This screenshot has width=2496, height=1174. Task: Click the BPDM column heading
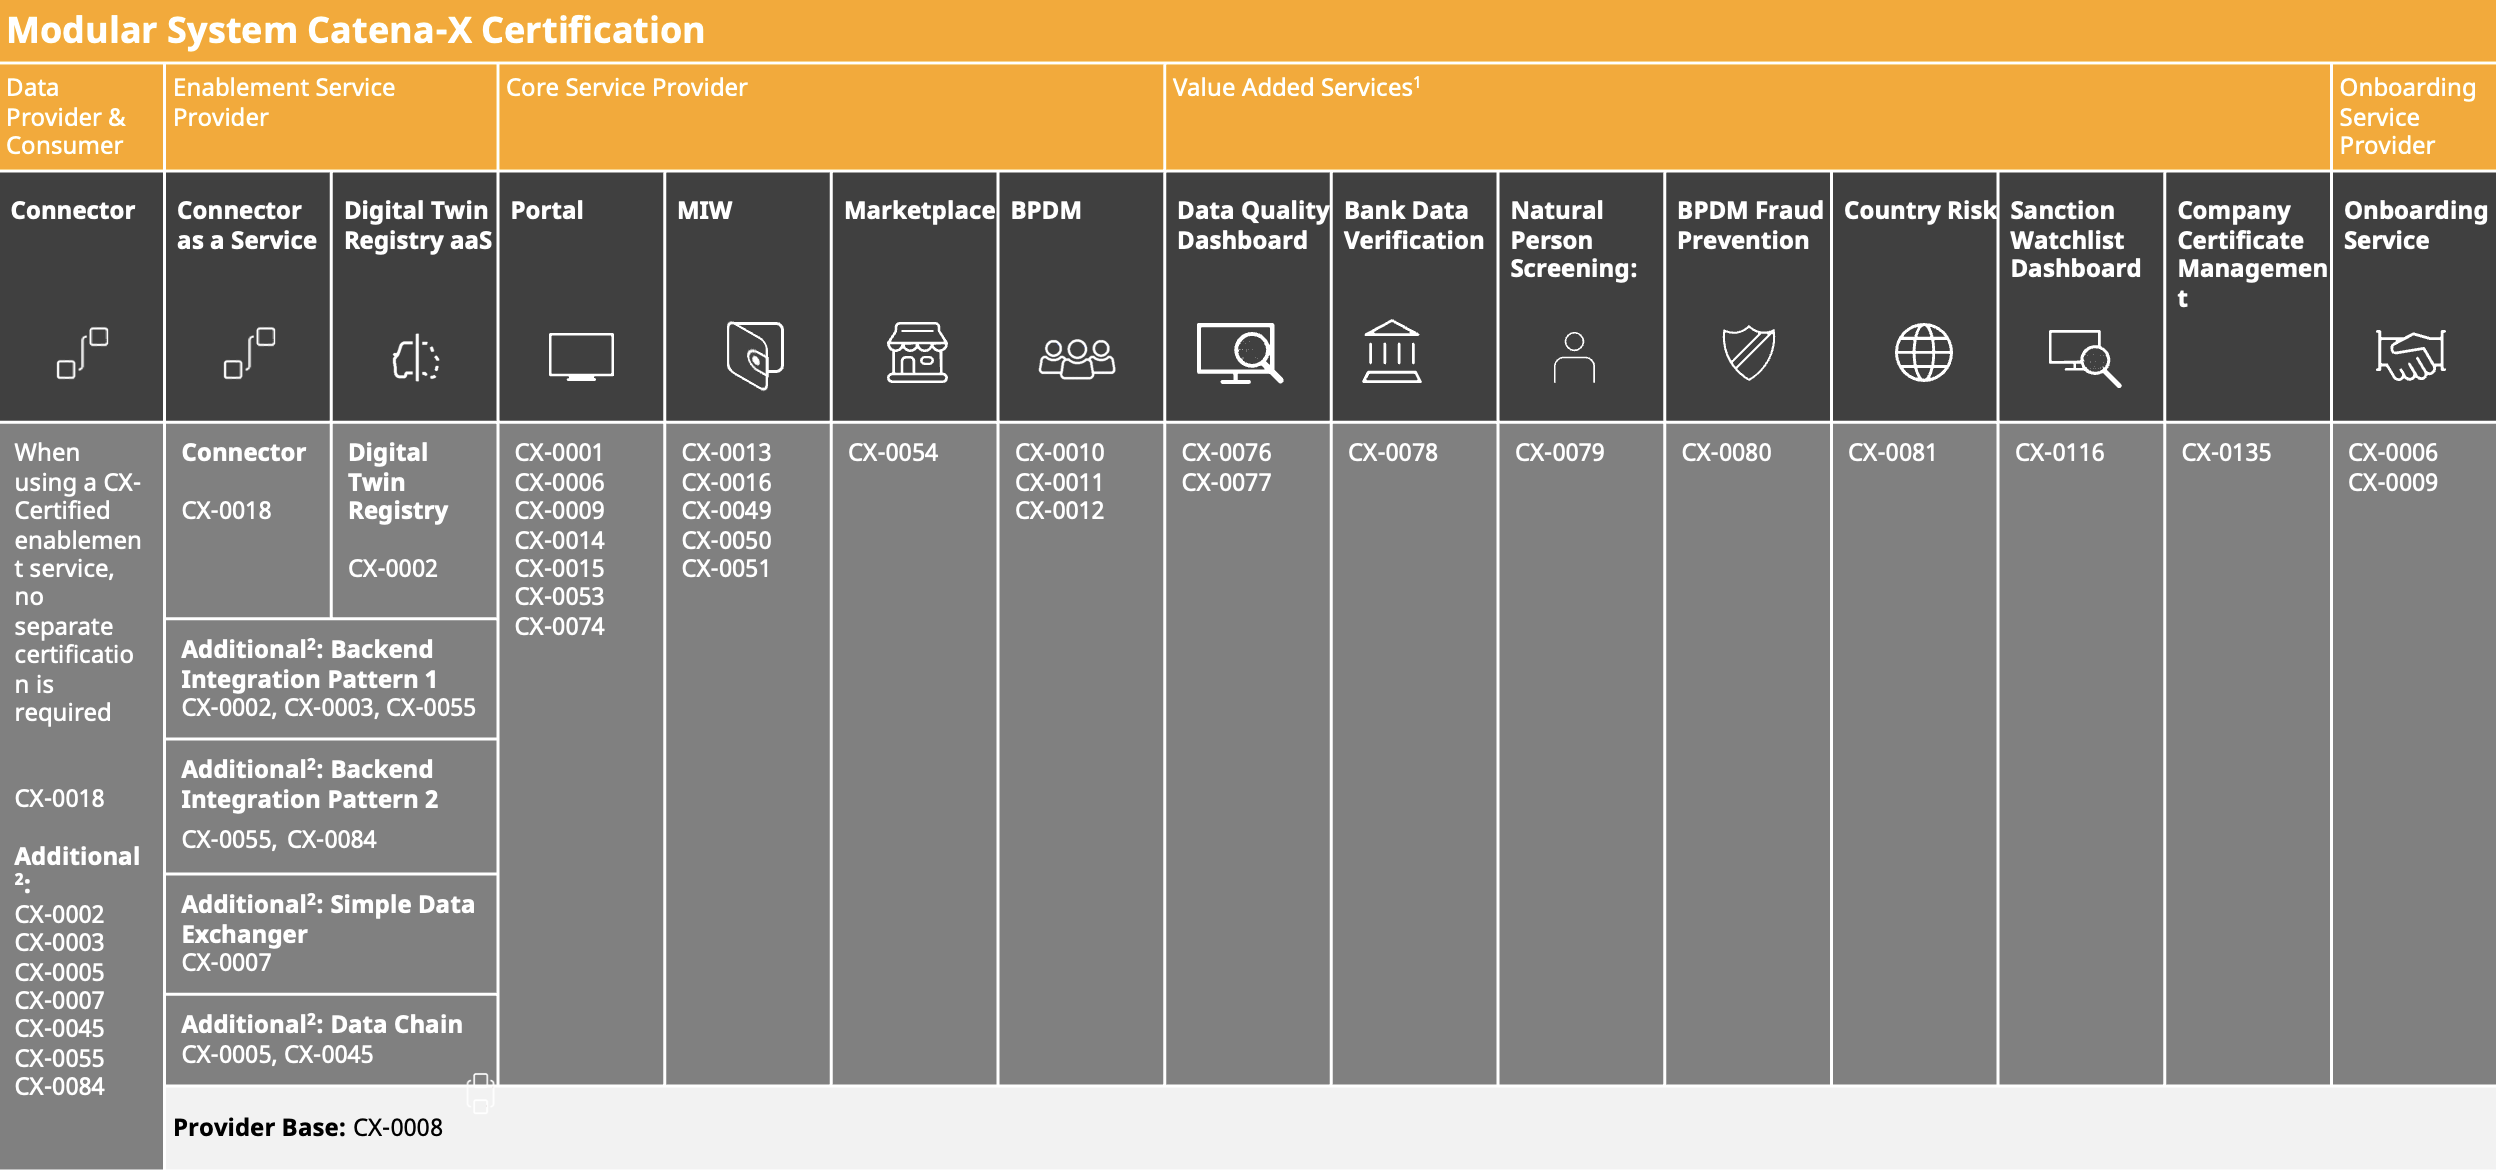(x=1045, y=210)
